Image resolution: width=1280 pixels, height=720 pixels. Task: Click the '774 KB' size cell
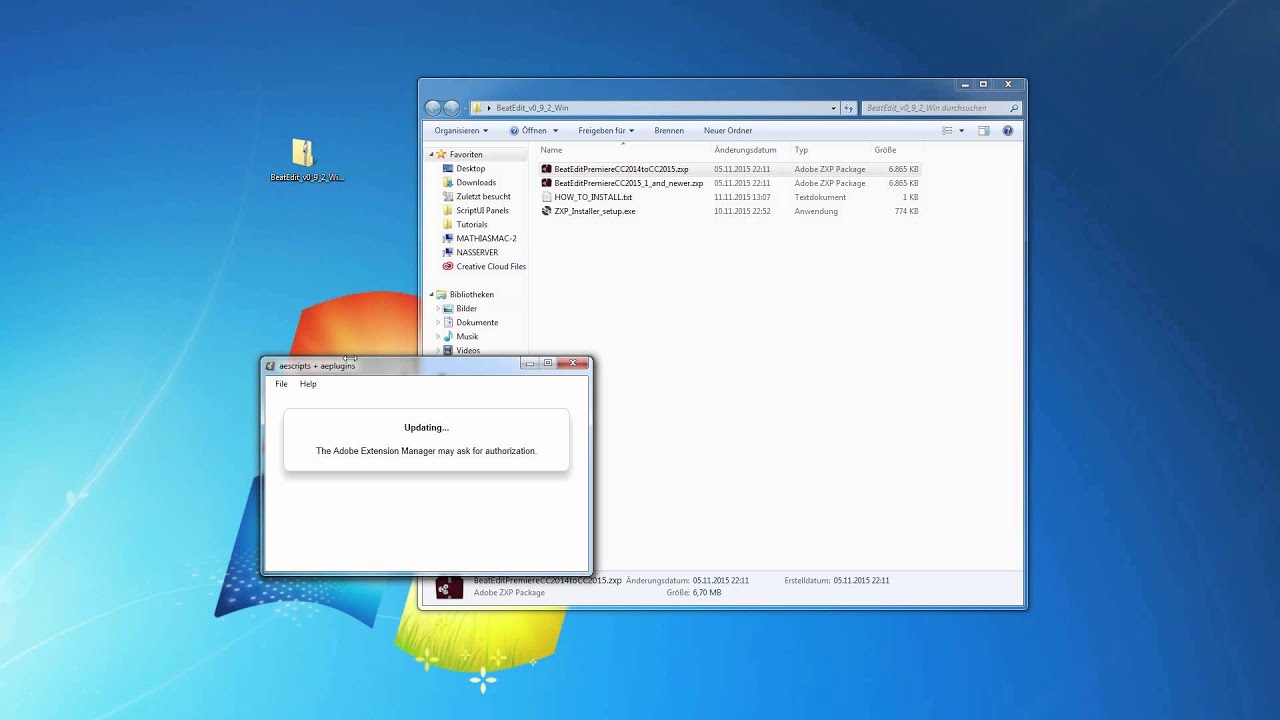tap(906, 211)
